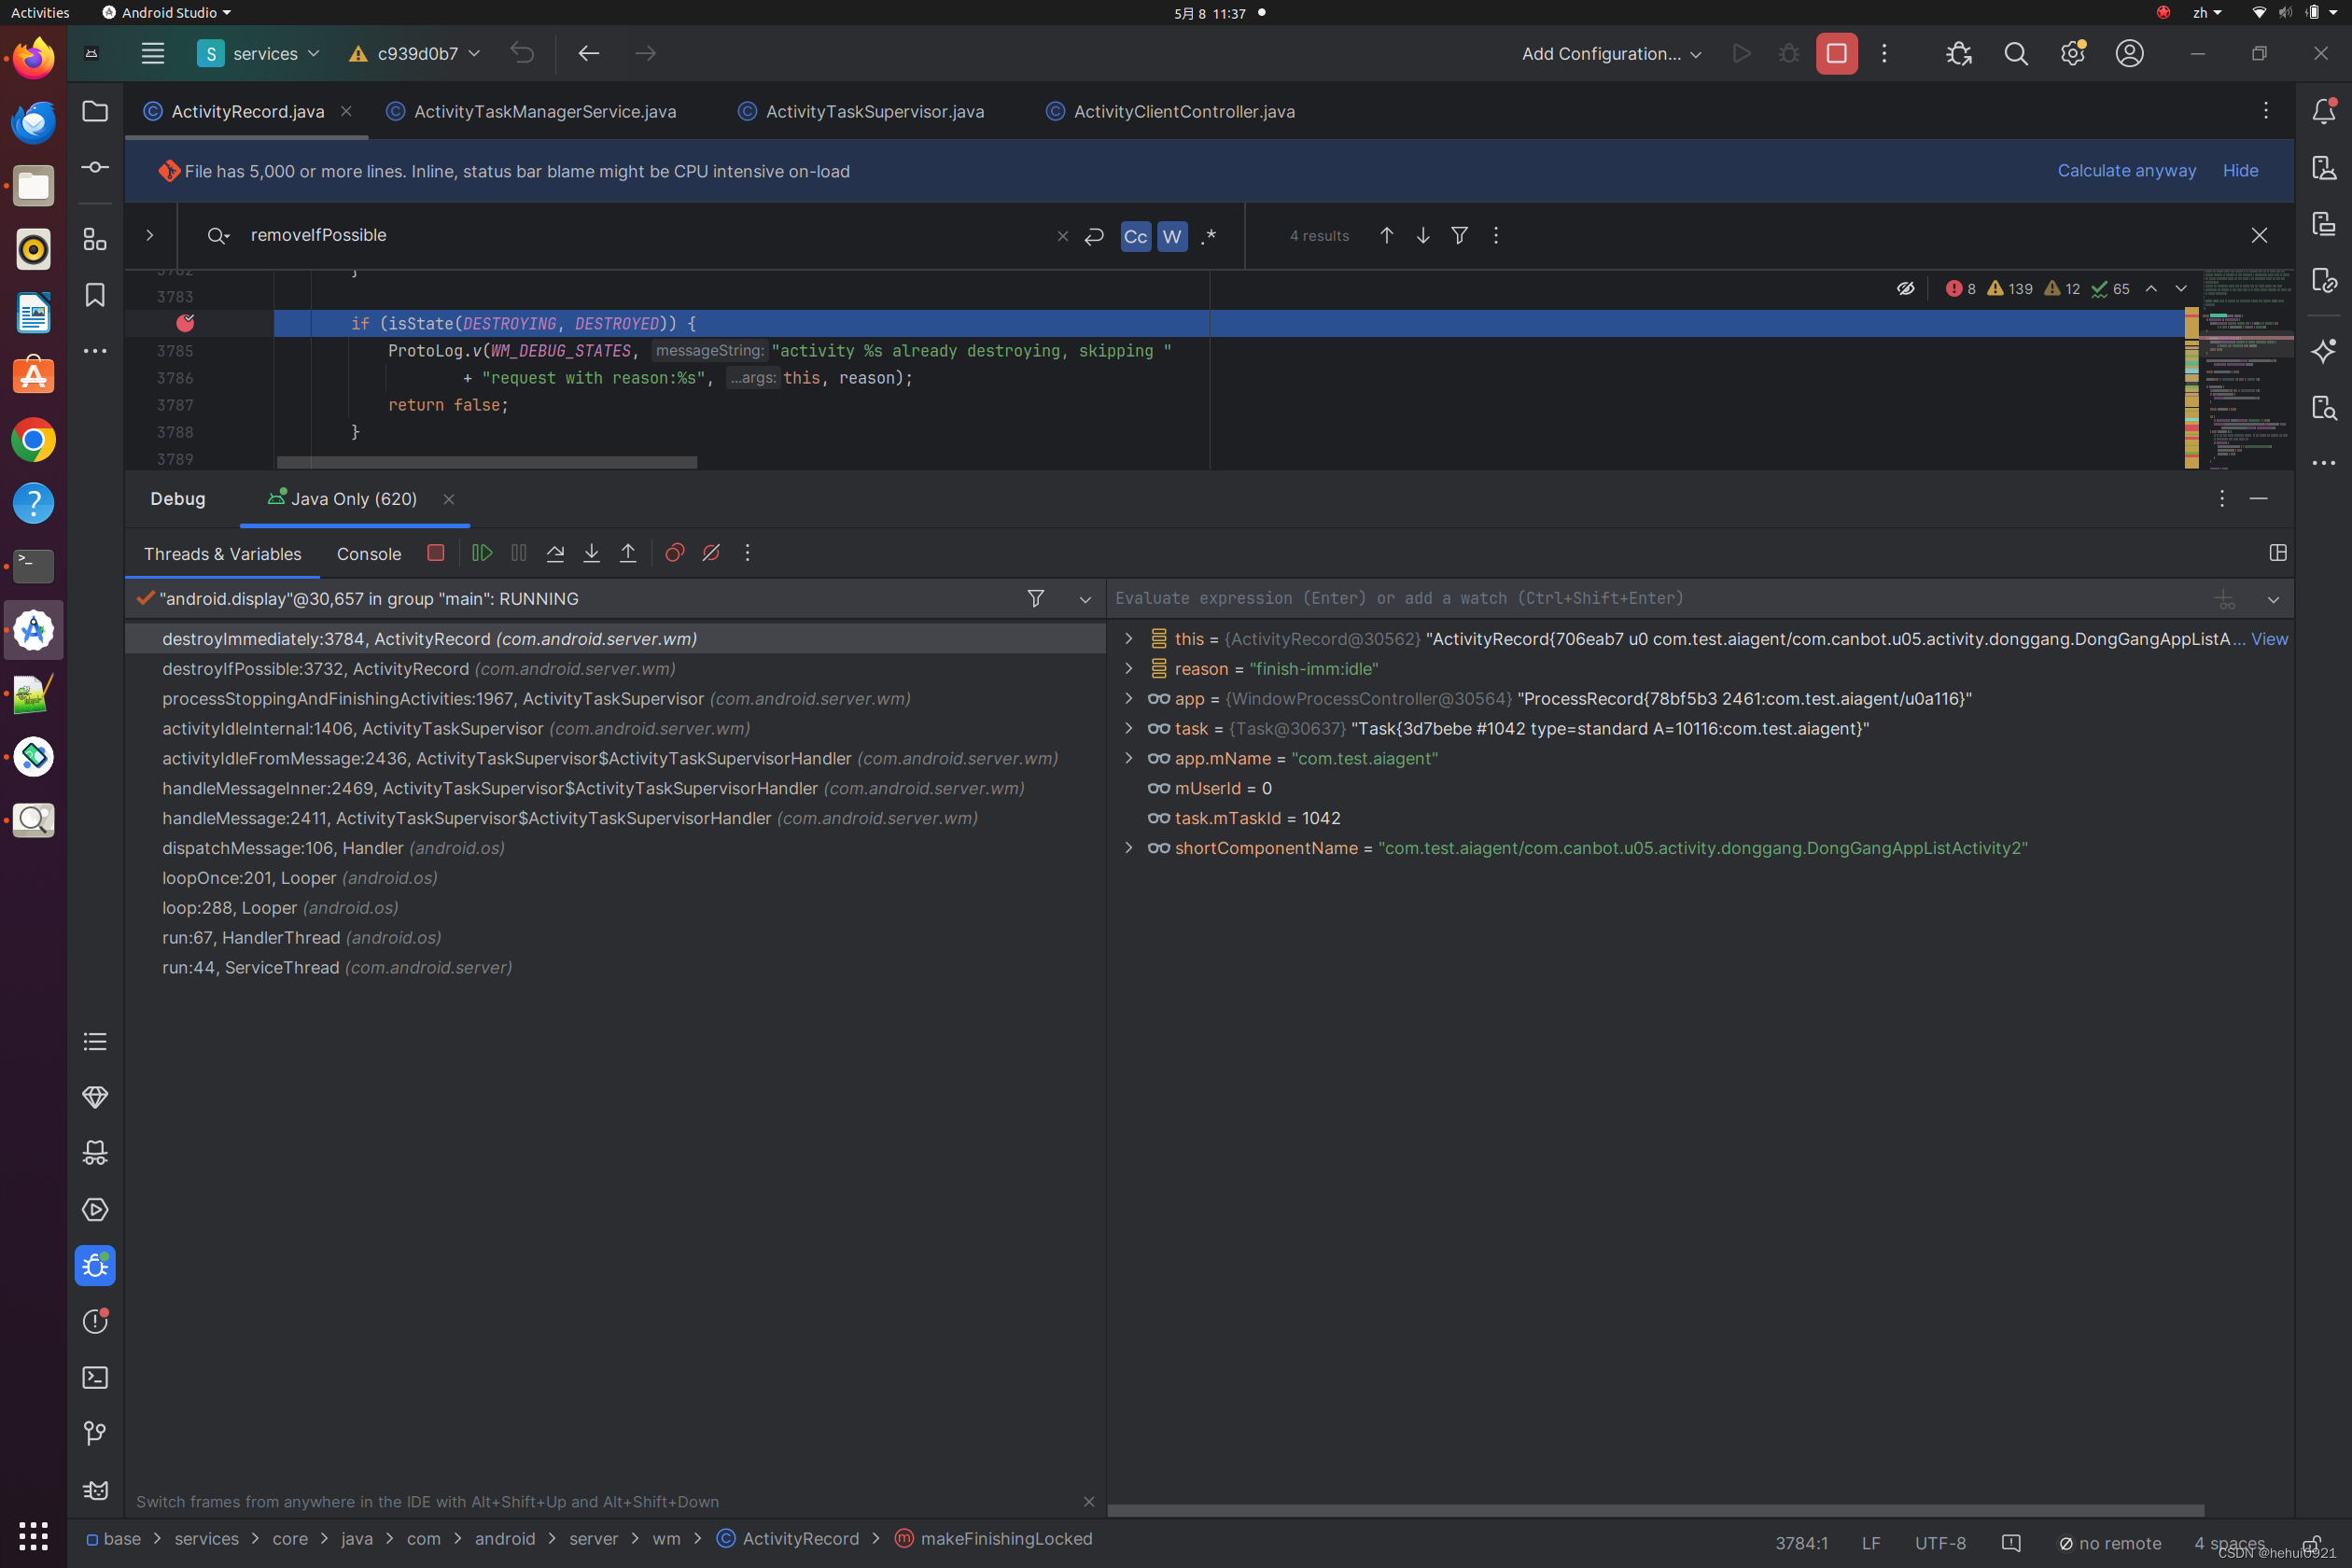Viewport: 2352px width, 1568px height.
Task: Open the notifications bell
Action: click(x=2324, y=111)
